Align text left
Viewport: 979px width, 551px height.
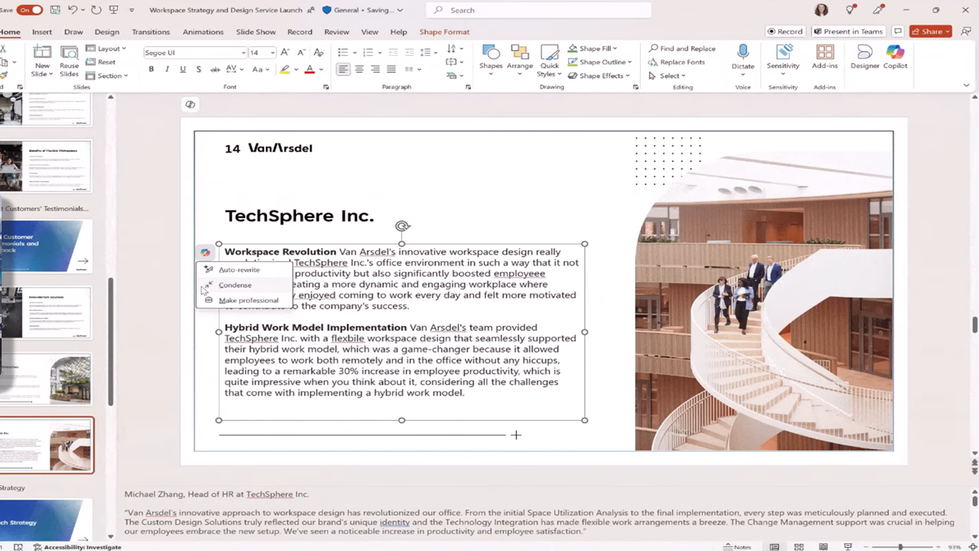point(343,69)
